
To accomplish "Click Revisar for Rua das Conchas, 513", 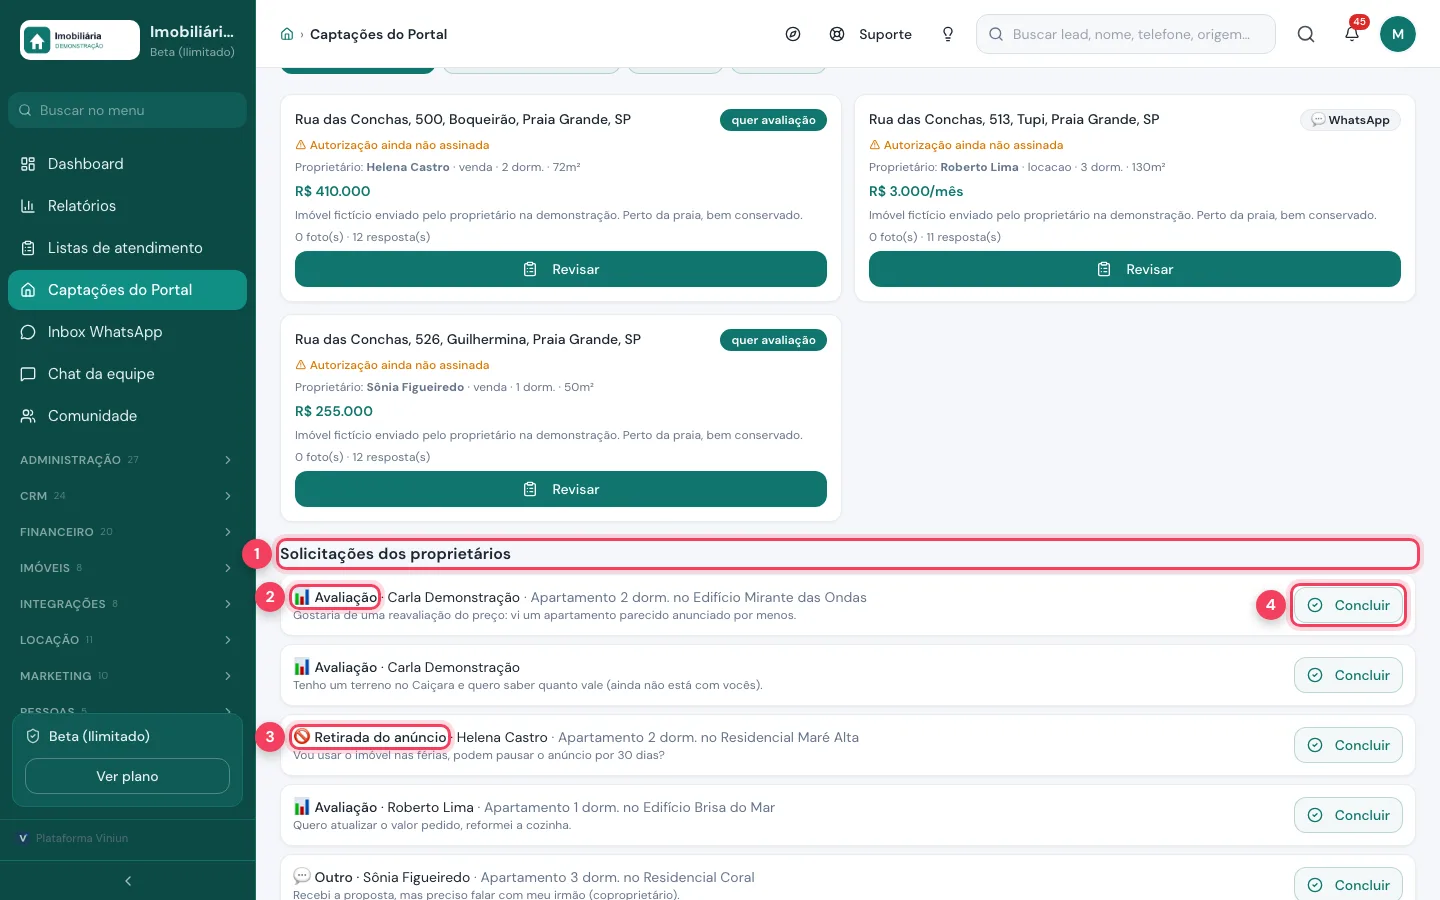I will [1135, 269].
